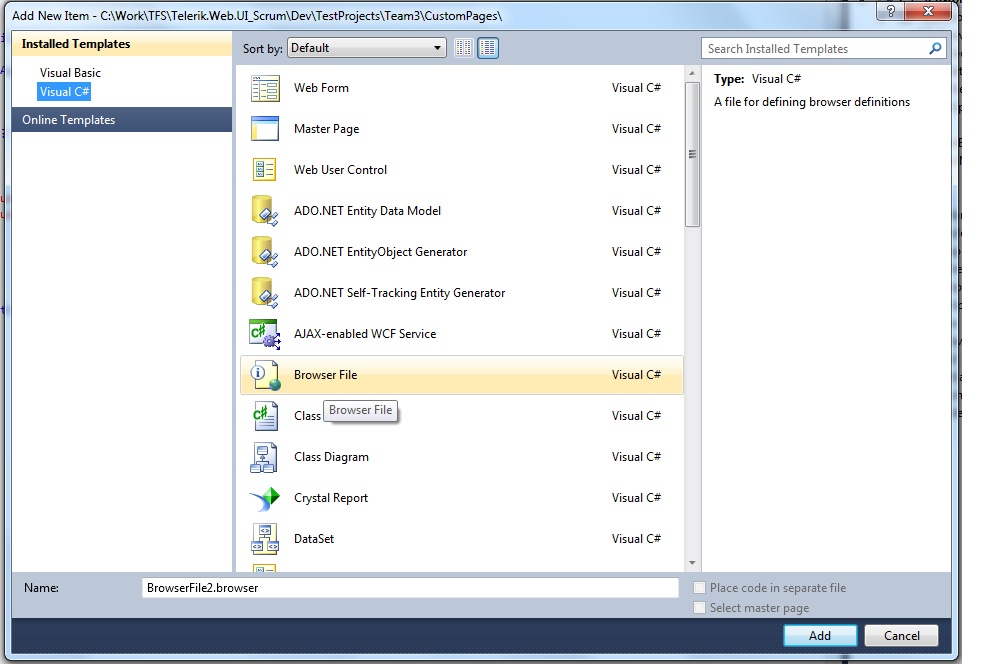The height and width of the screenshot is (664, 1008).
Task: Click "ADO.NET Entity Data Model" text
Action: pos(368,211)
